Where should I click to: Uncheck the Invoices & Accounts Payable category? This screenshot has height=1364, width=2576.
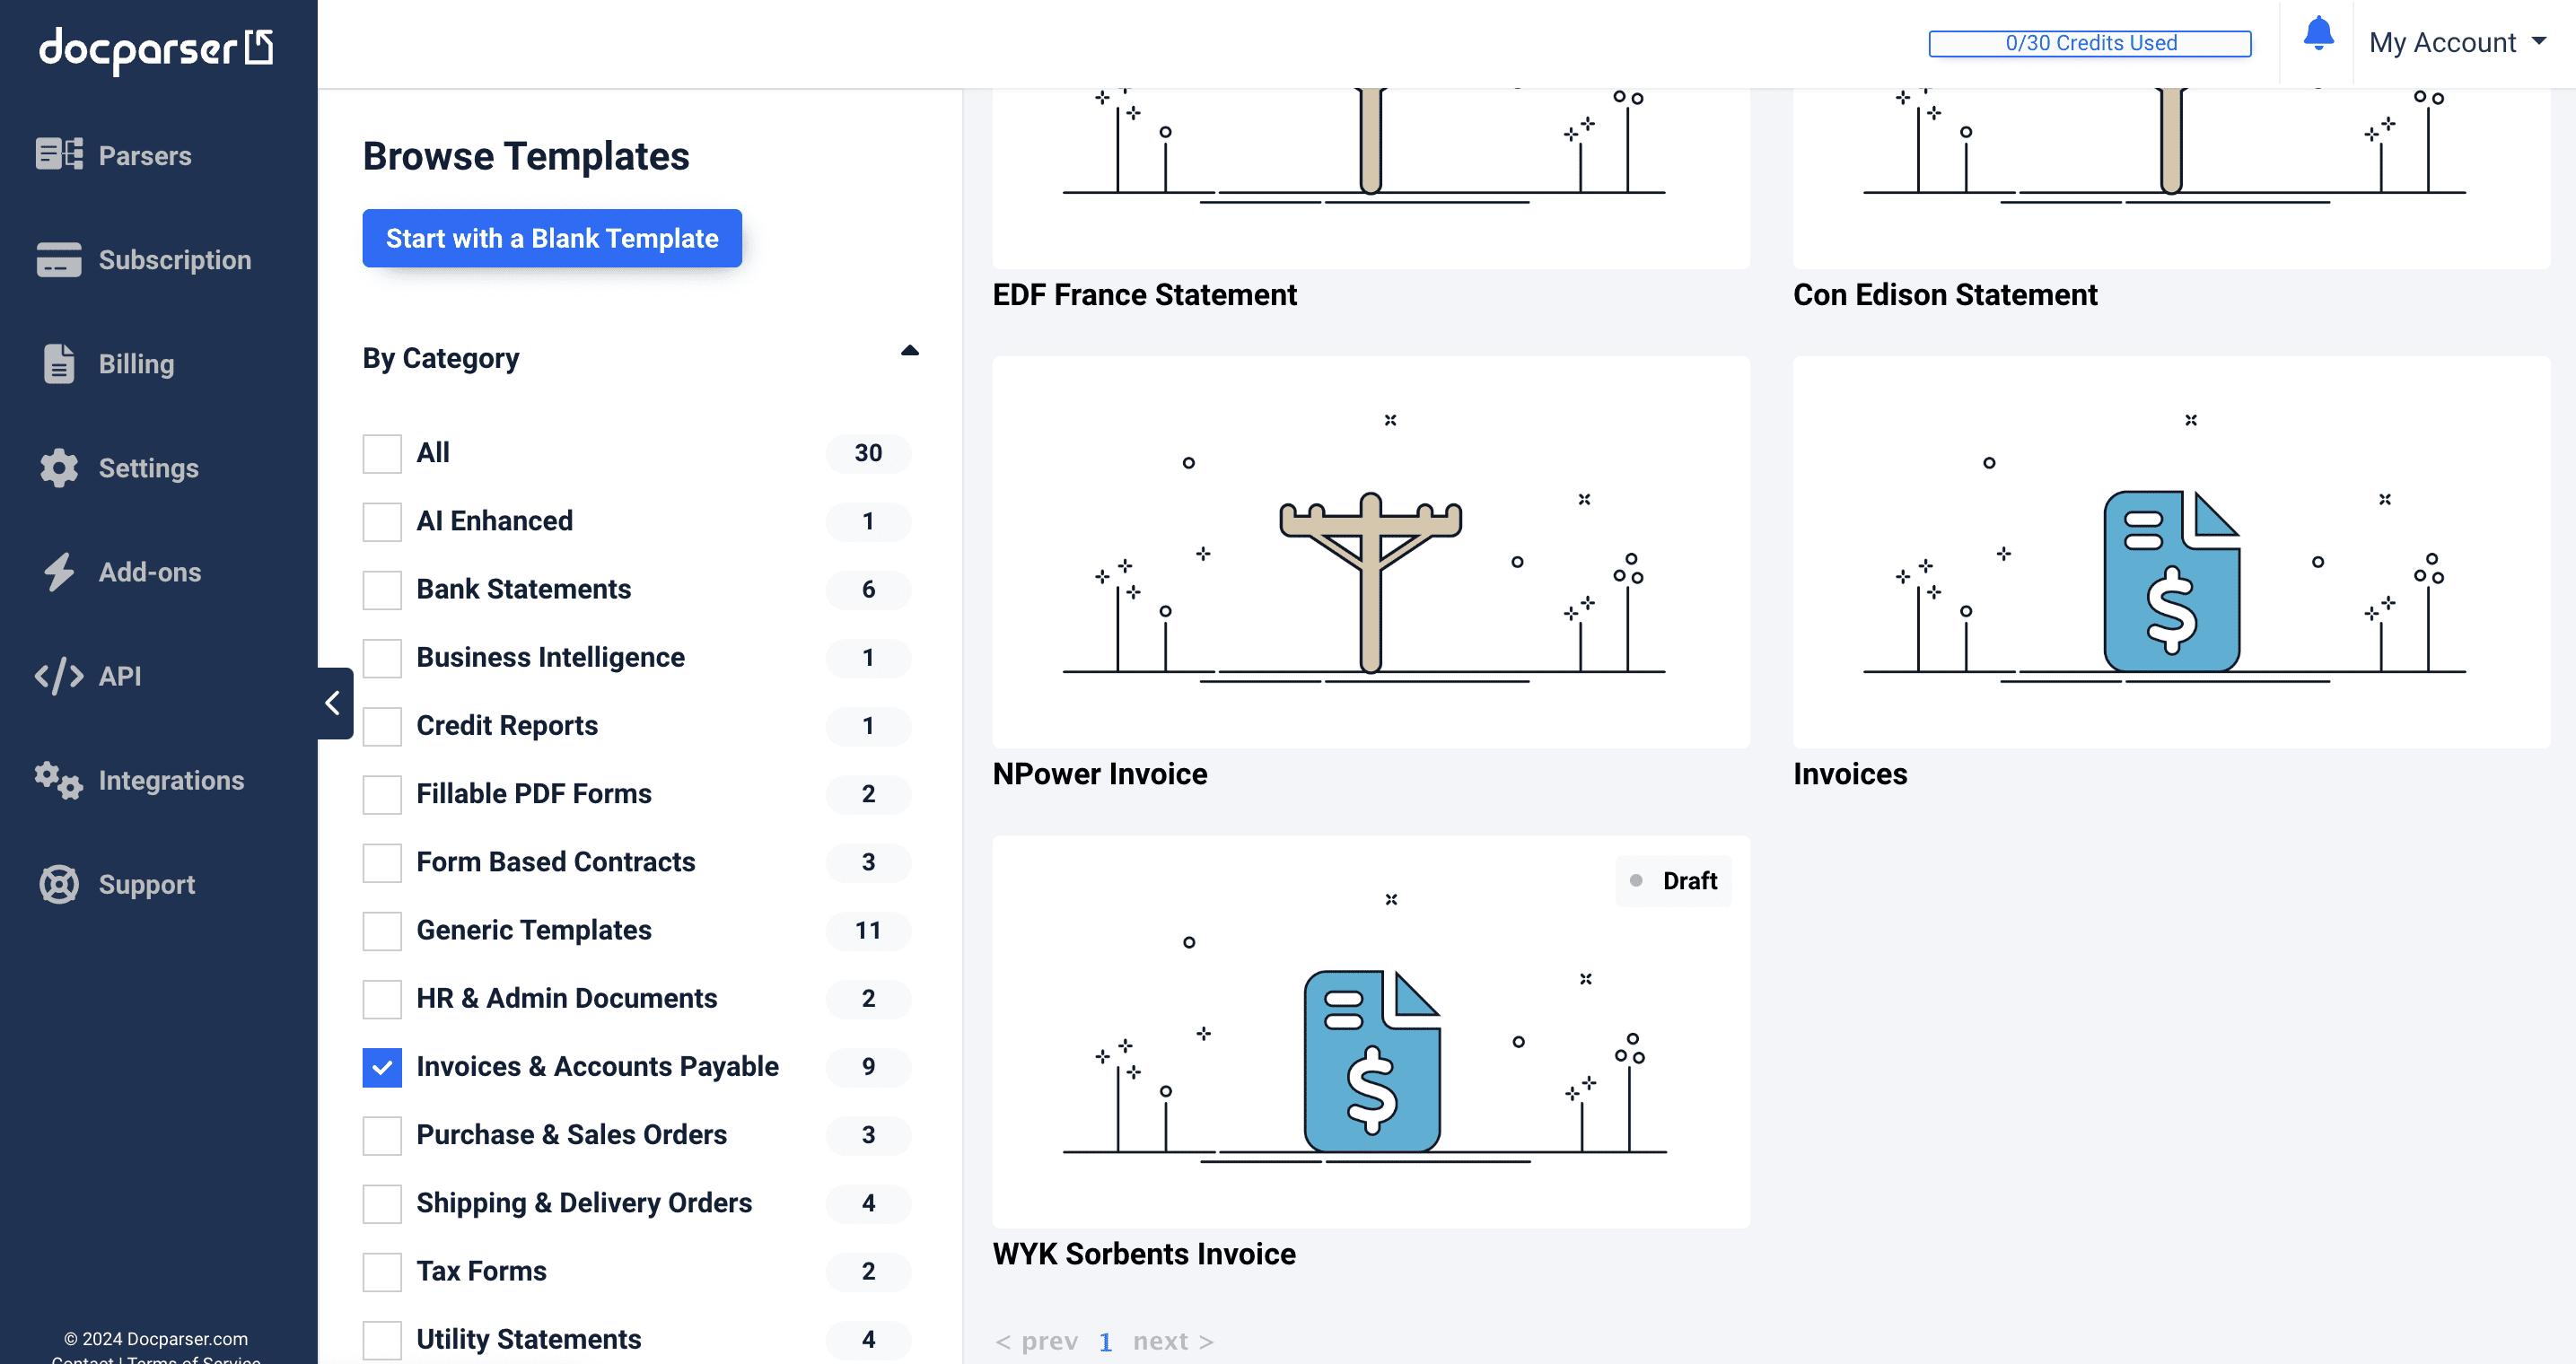click(x=381, y=1067)
